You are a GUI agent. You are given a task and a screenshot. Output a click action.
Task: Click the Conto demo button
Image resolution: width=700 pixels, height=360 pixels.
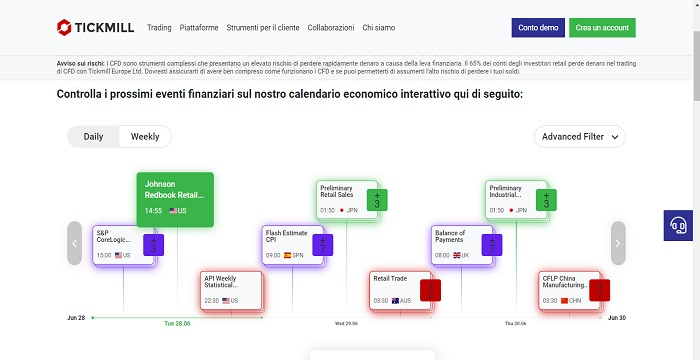pyautogui.click(x=538, y=28)
